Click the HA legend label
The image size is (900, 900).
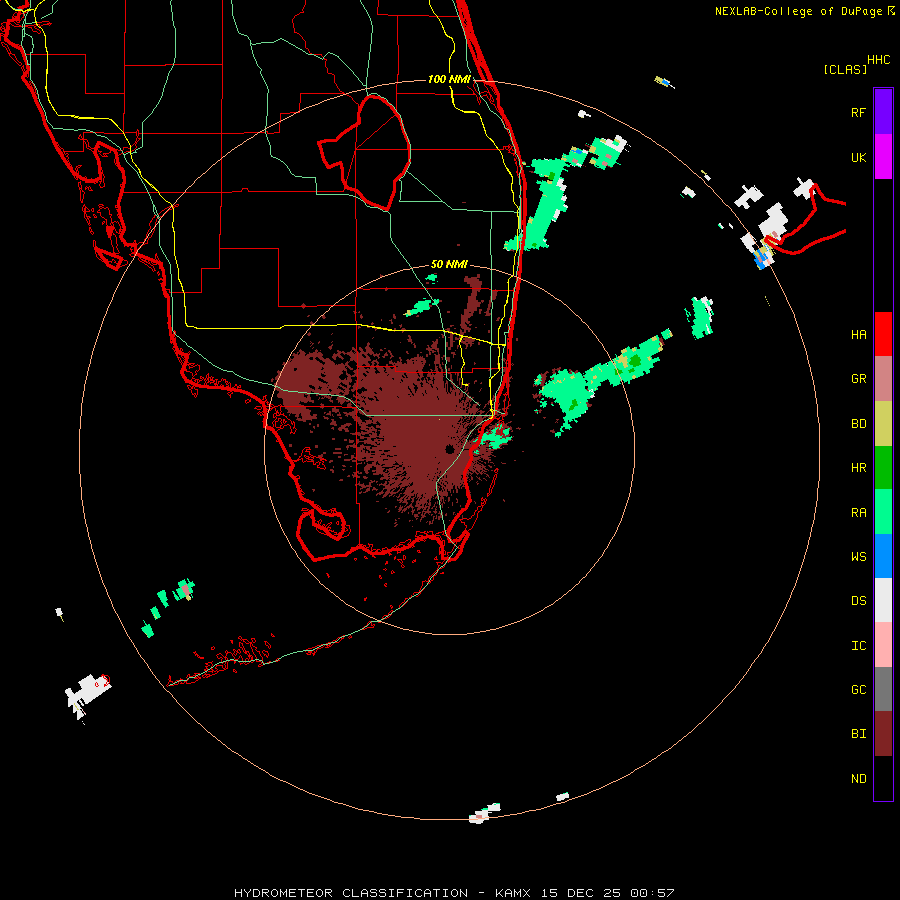tap(858, 335)
